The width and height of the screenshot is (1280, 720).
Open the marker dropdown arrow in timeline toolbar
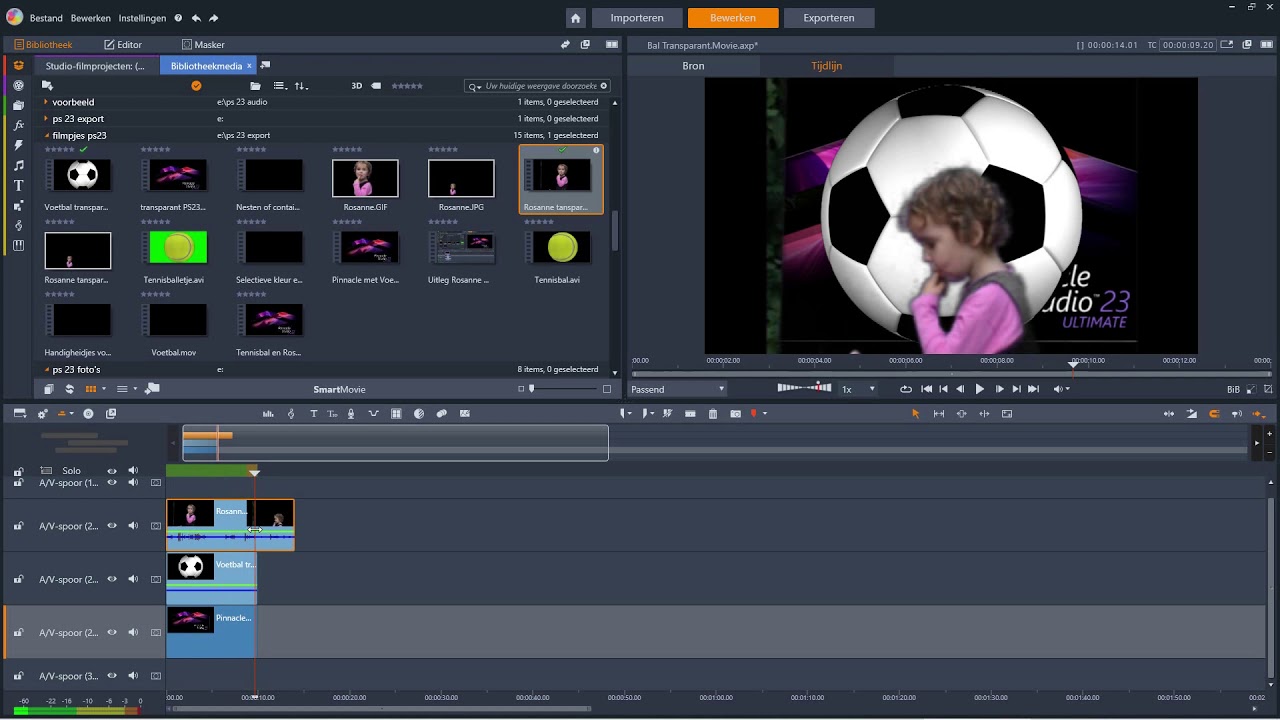click(765, 414)
